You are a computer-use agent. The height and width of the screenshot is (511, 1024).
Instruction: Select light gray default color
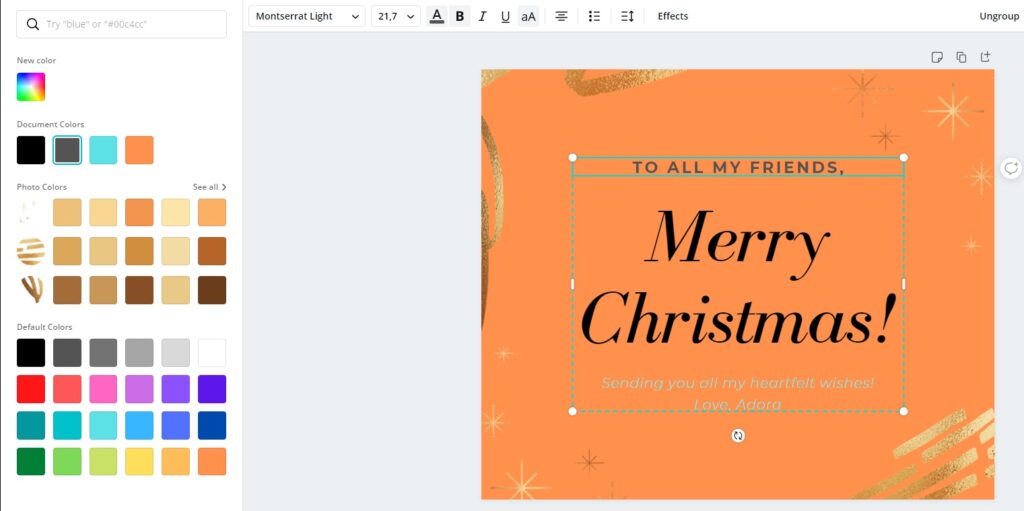click(176, 353)
